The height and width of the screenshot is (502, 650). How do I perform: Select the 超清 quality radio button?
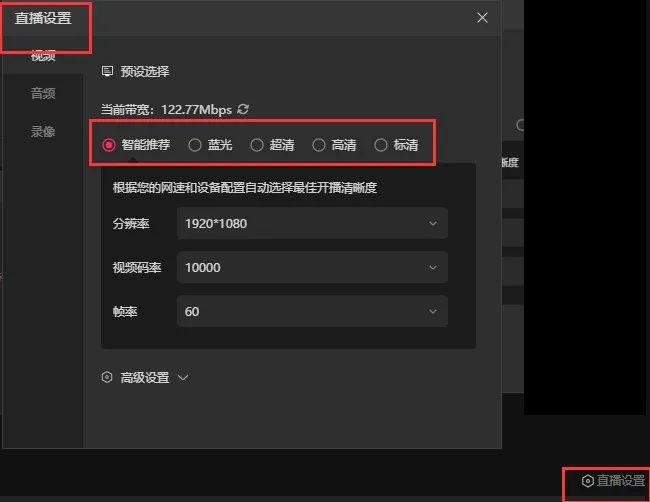[257, 145]
